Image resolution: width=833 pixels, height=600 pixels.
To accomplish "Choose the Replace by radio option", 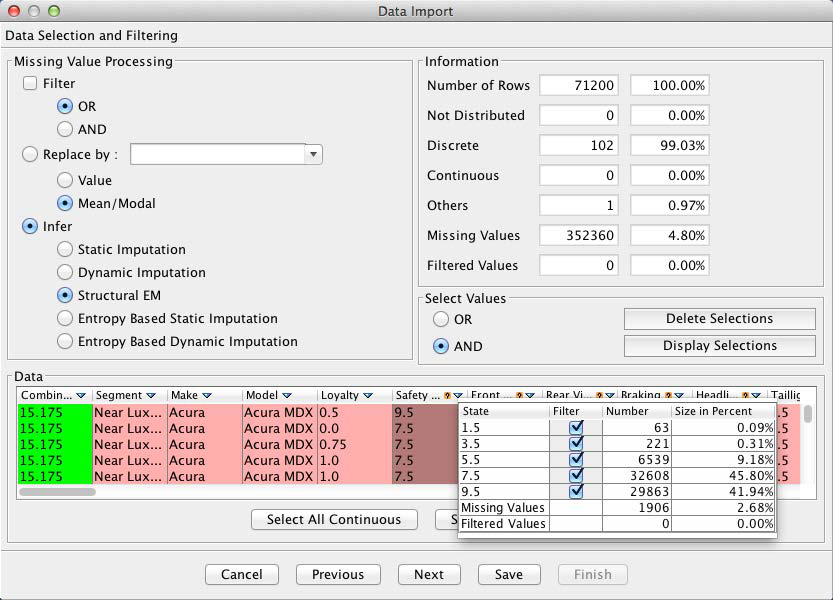I will (x=30, y=155).
